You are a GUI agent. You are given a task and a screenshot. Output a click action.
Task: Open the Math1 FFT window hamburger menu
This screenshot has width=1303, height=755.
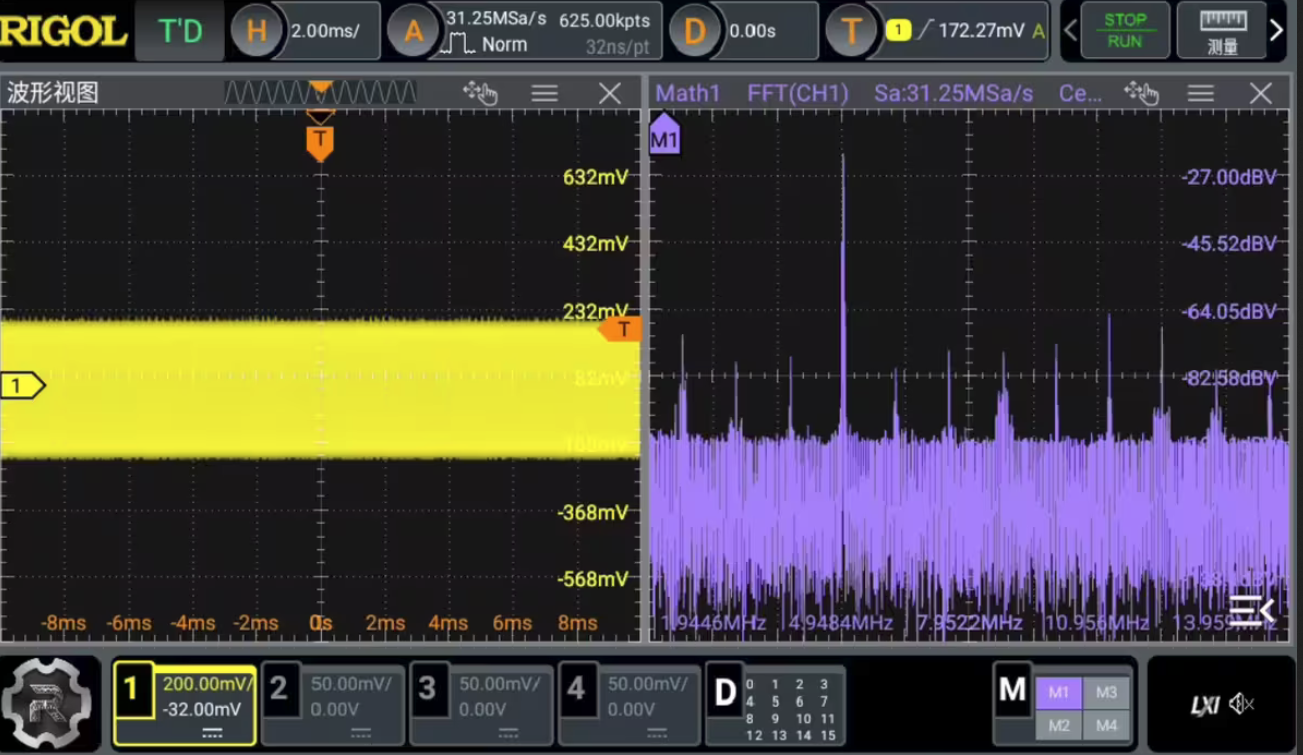click(x=1200, y=93)
